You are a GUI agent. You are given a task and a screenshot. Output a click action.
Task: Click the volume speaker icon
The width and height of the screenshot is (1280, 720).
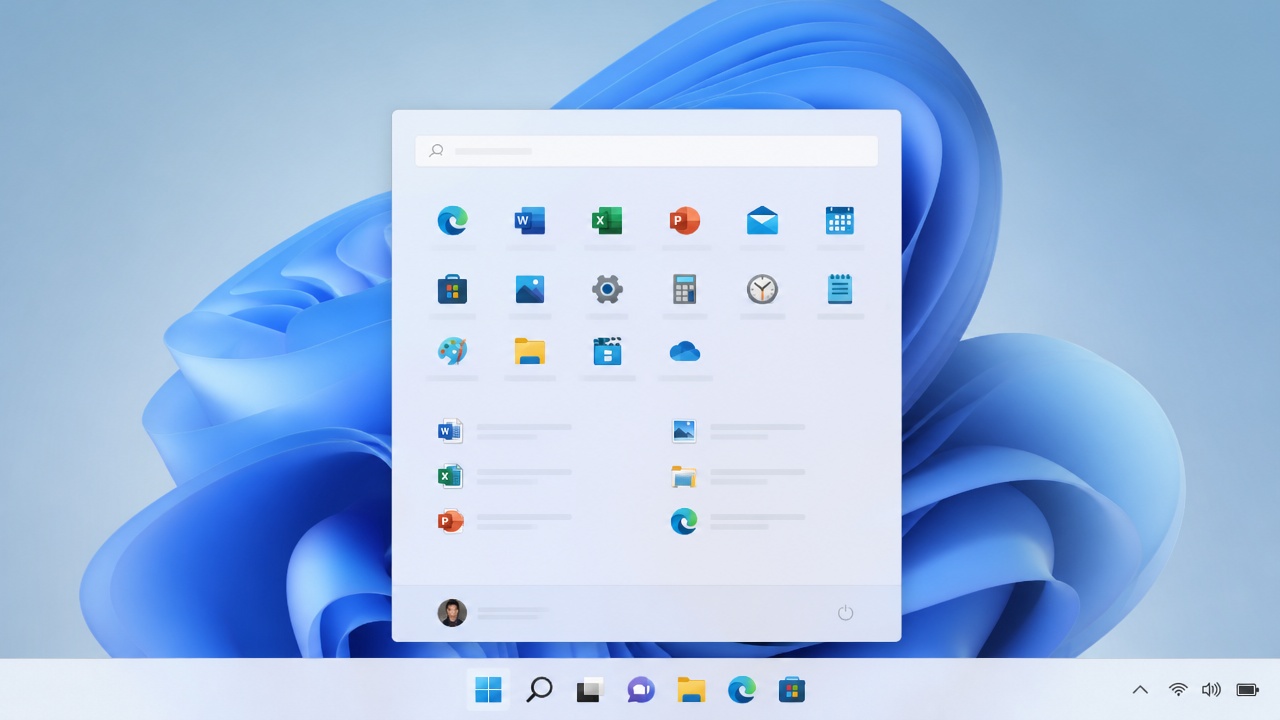(x=1211, y=689)
